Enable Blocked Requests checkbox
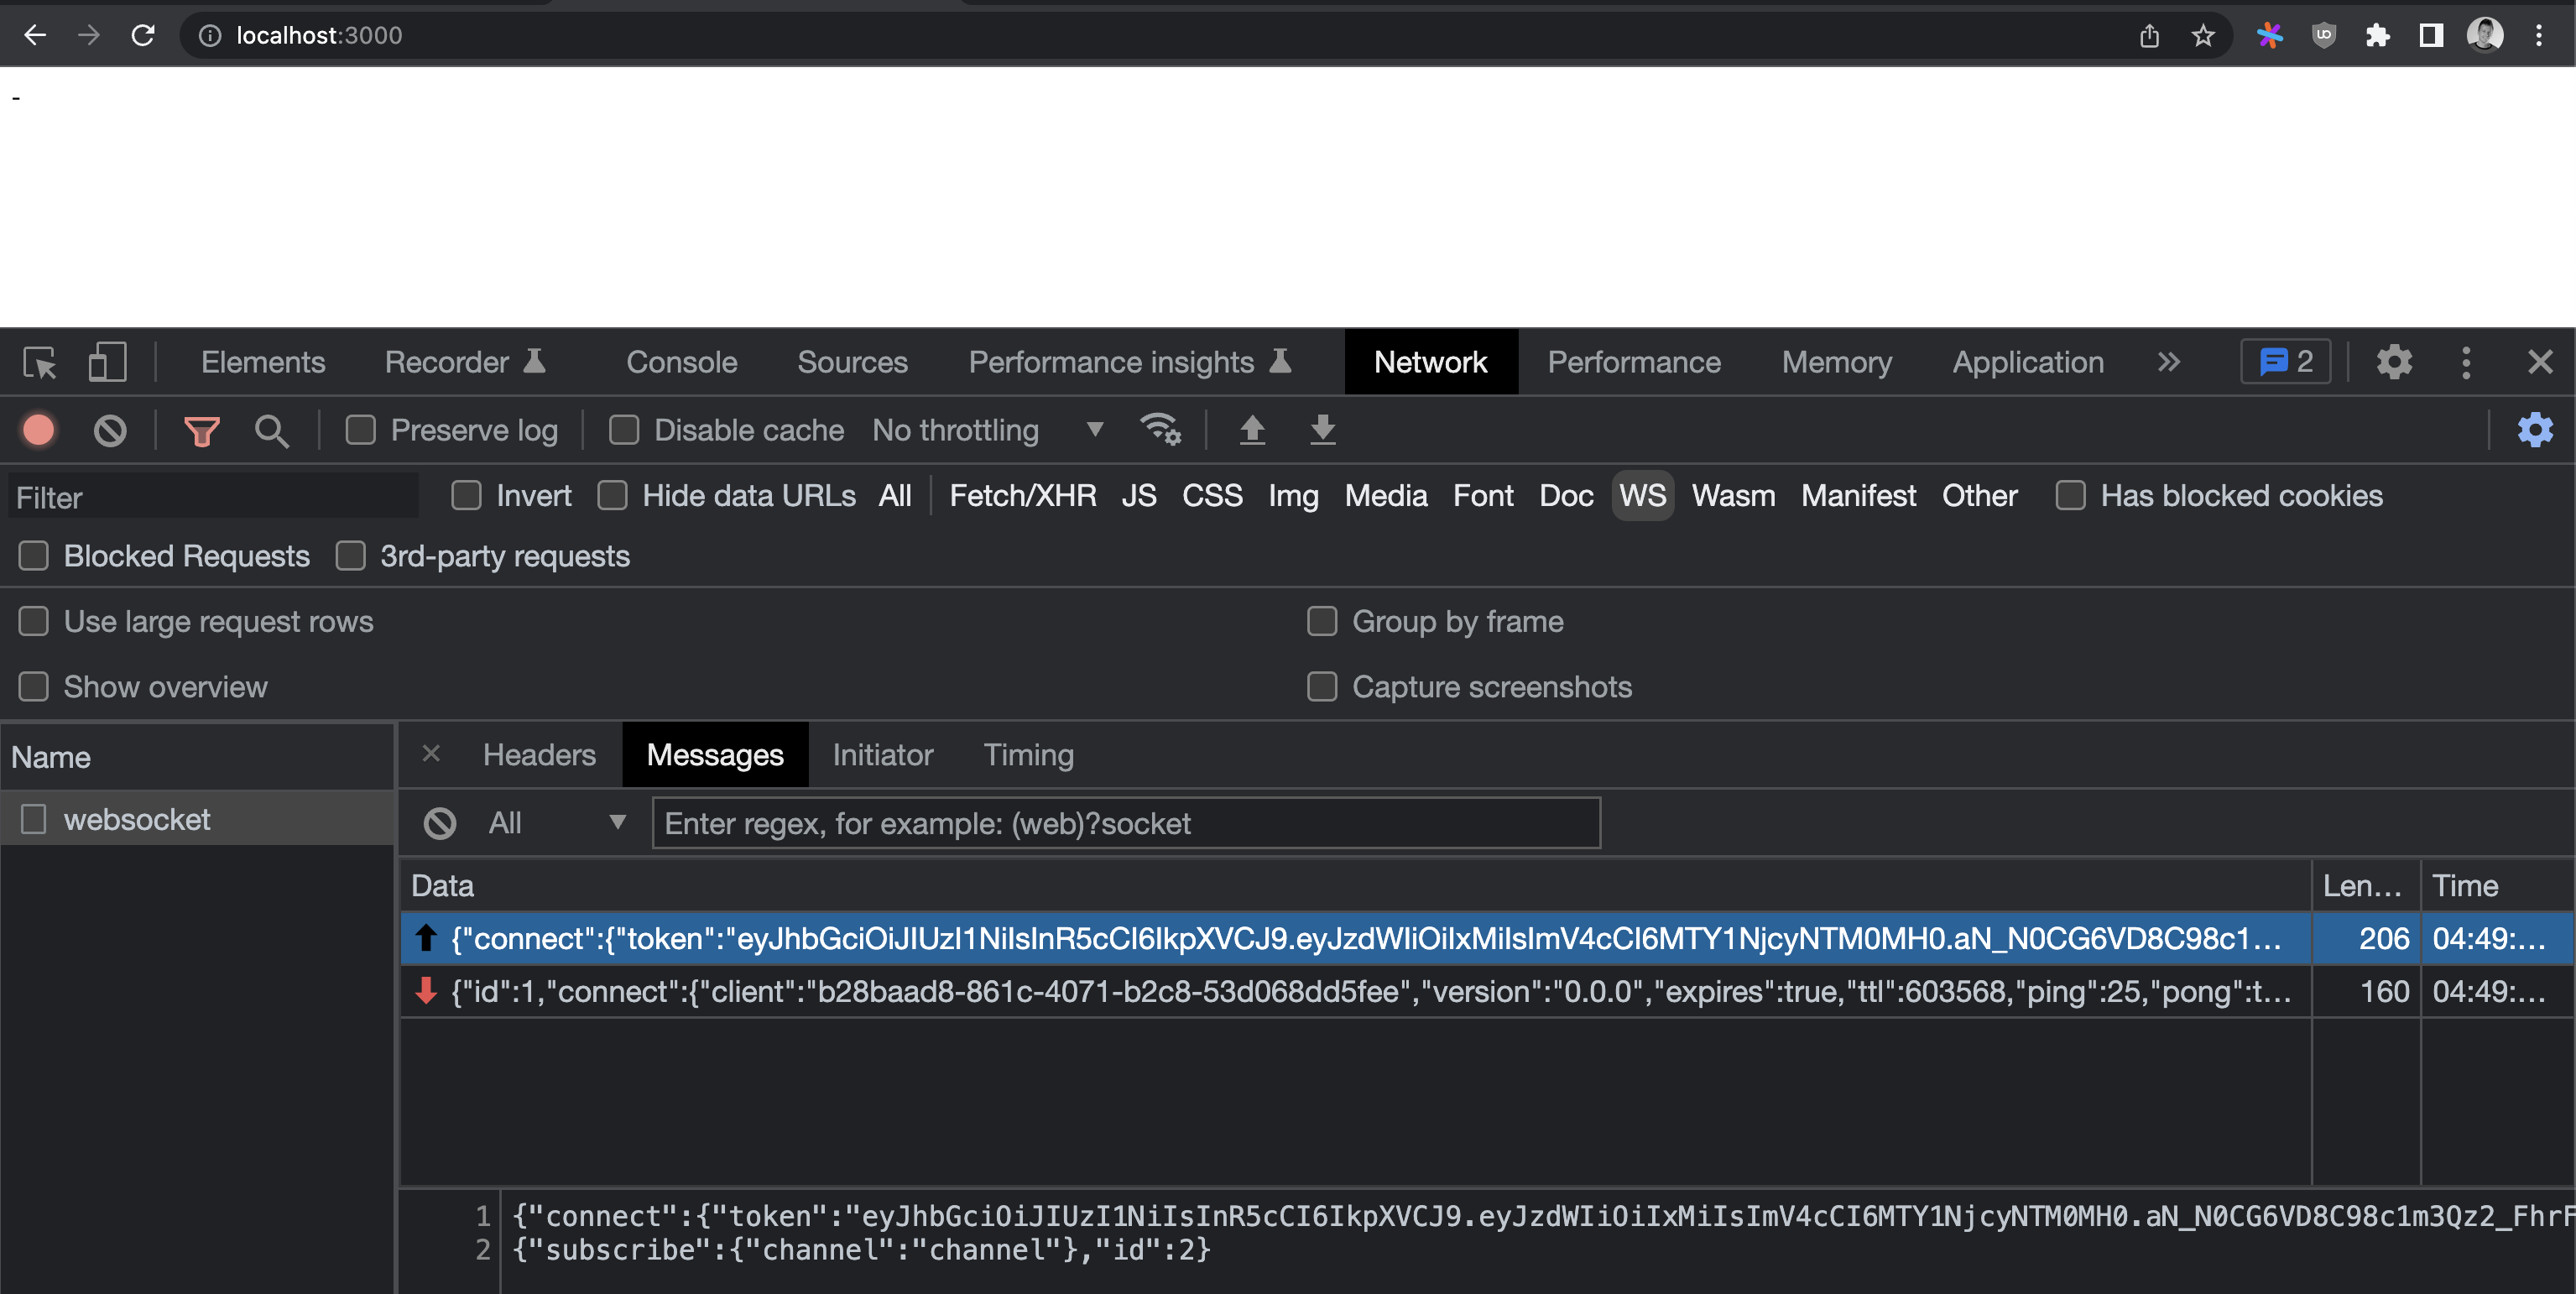 34,555
